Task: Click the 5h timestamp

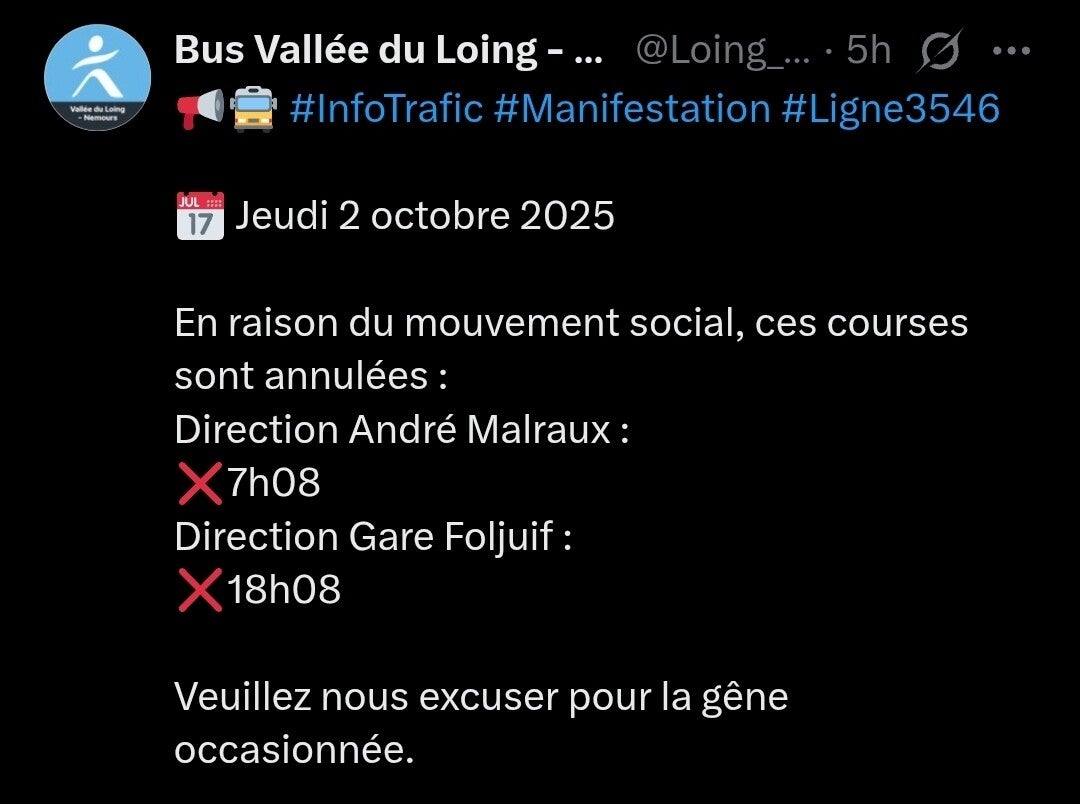Action: click(869, 50)
